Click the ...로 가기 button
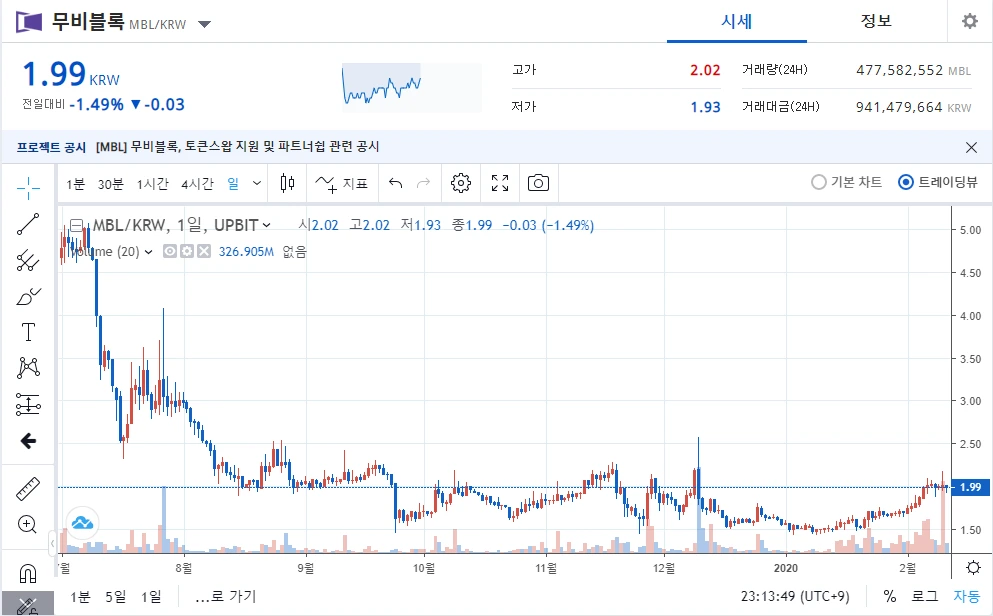The height and width of the screenshot is (616, 993). 223,595
